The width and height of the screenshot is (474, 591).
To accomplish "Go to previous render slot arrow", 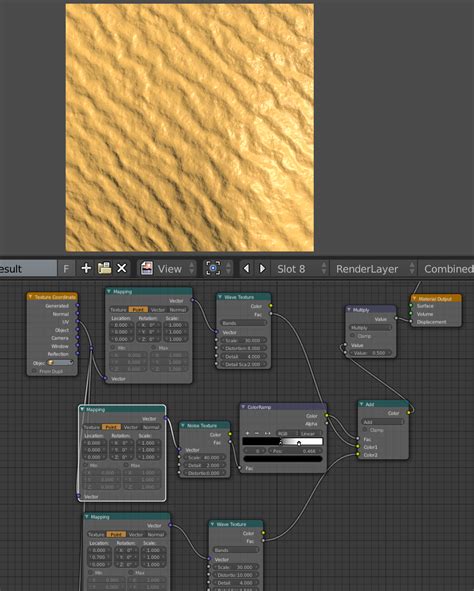I will 246,268.
